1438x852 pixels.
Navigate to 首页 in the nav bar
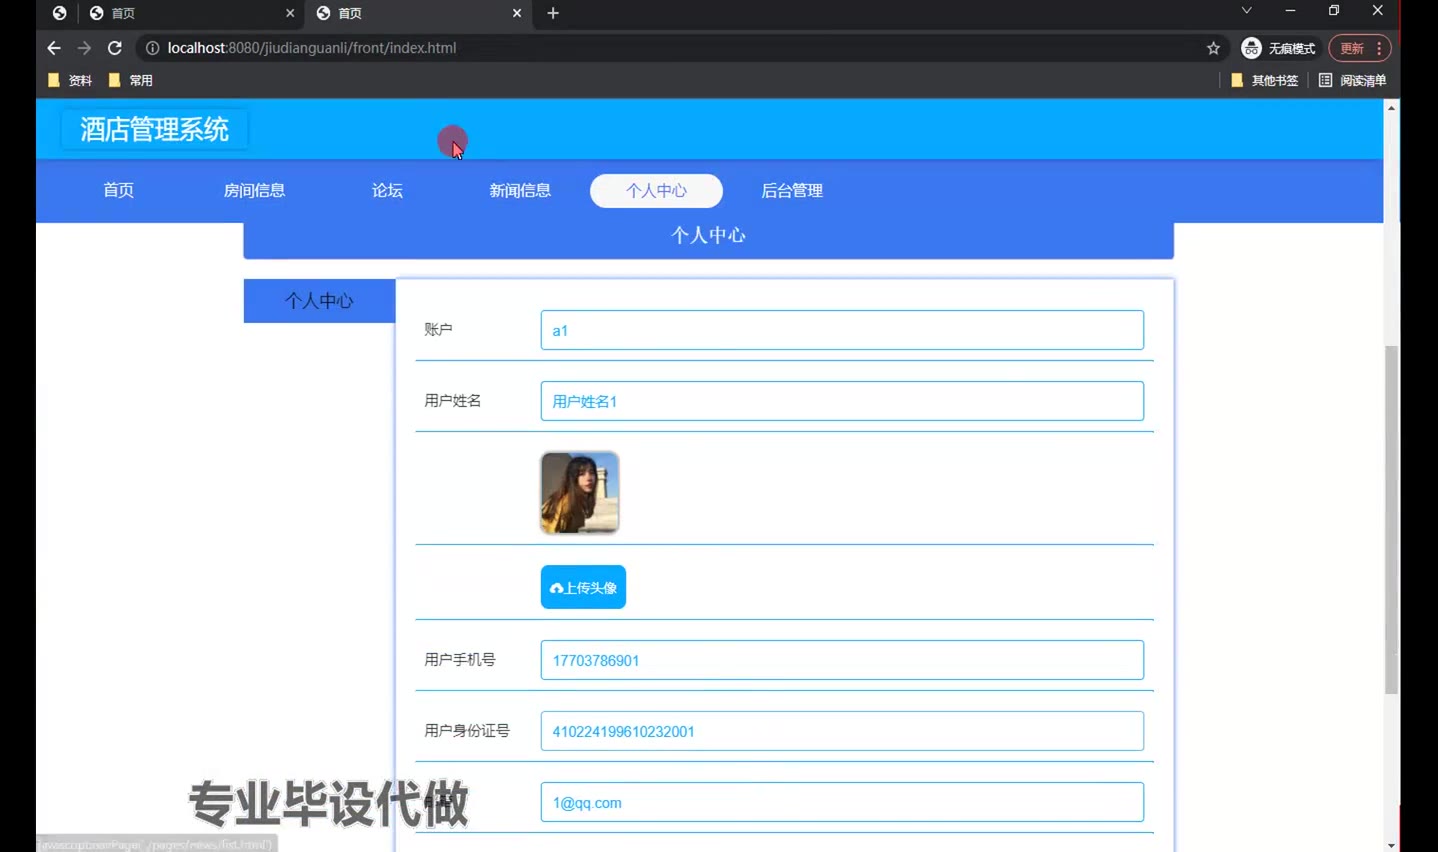click(118, 190)
